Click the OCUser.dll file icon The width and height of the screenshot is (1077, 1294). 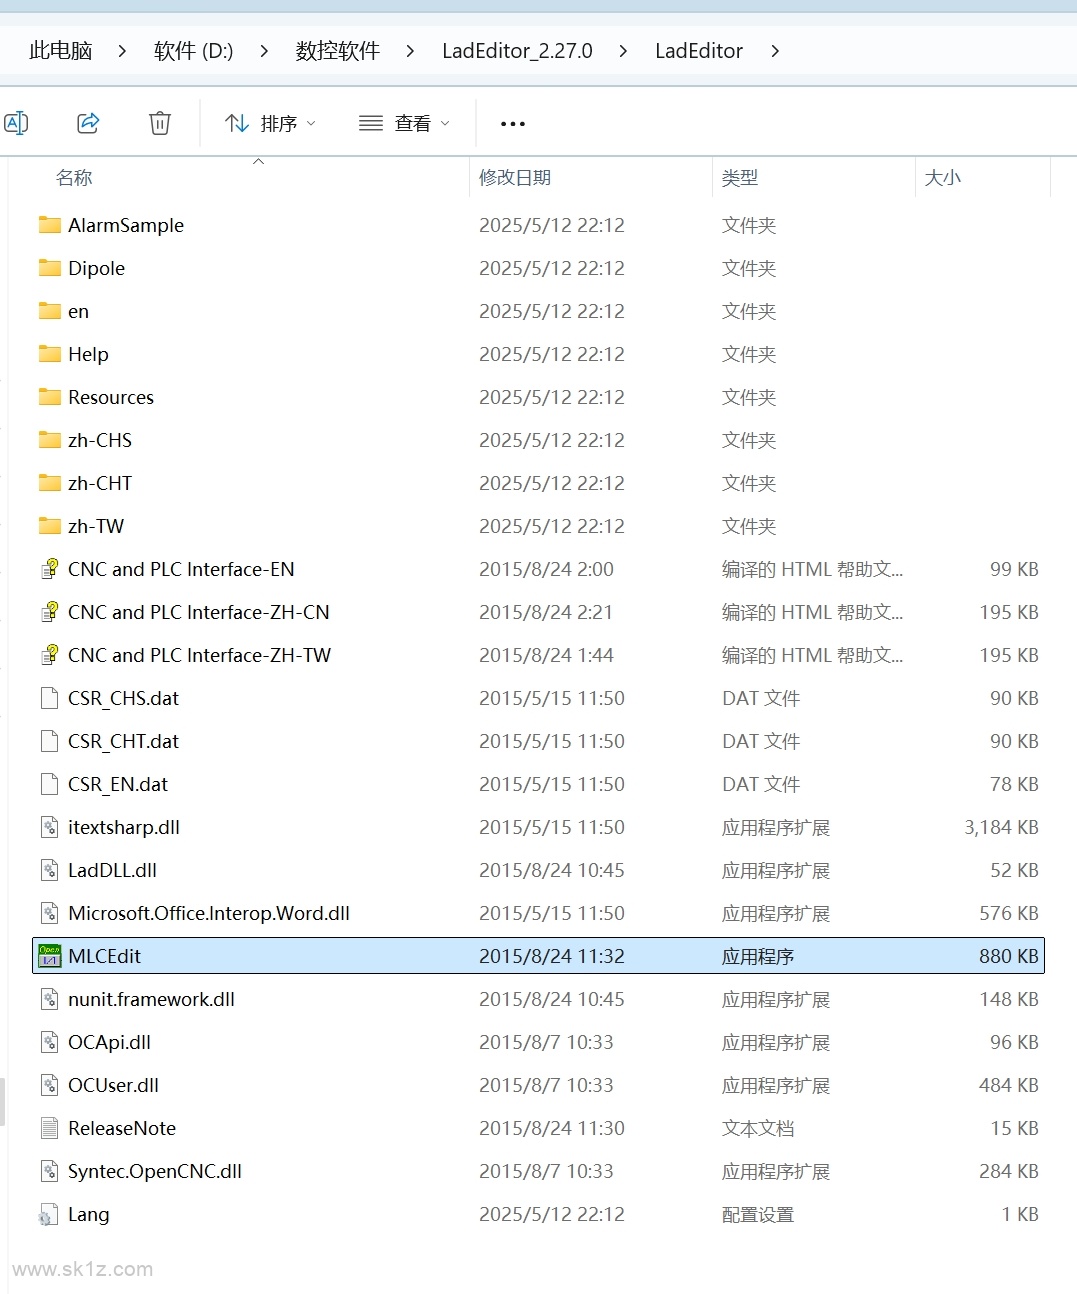click(49, 1085)
